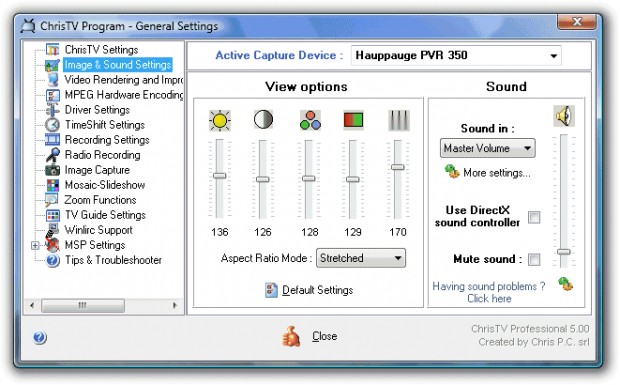Click the sharpness bars icon
Image resolution: width=620 pixels, height=385 pixels.
(399, 120)
